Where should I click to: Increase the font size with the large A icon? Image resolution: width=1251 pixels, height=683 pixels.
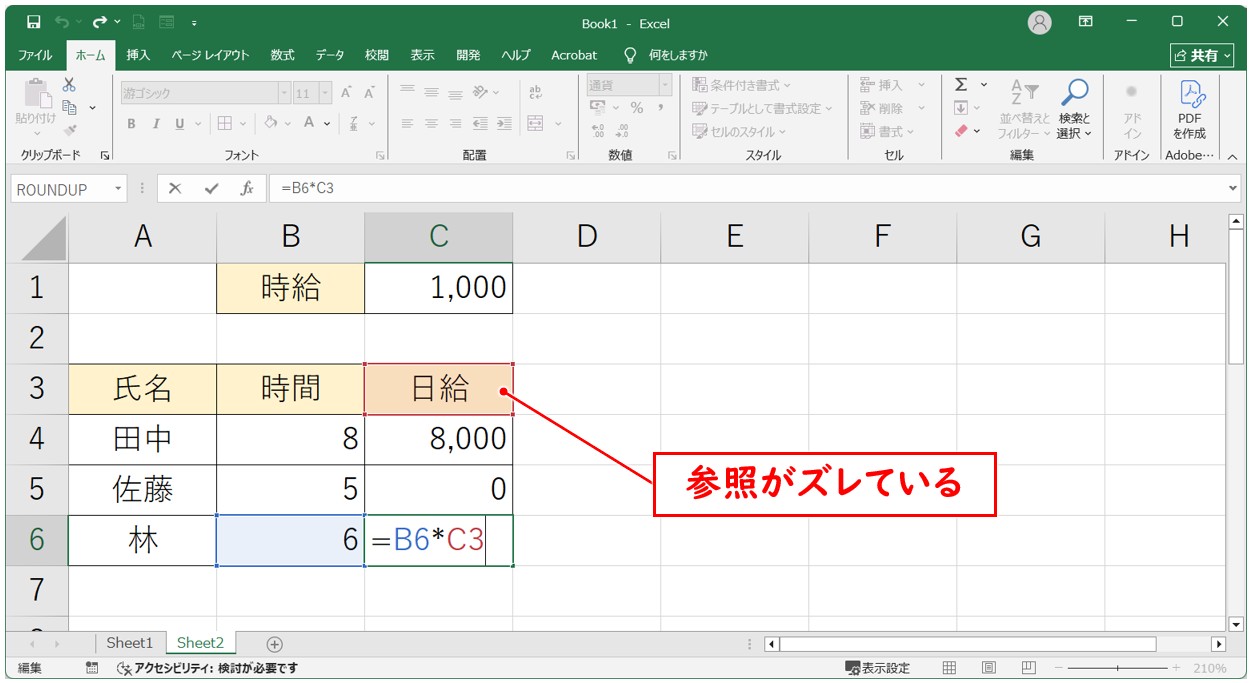[x=346, y=93]
